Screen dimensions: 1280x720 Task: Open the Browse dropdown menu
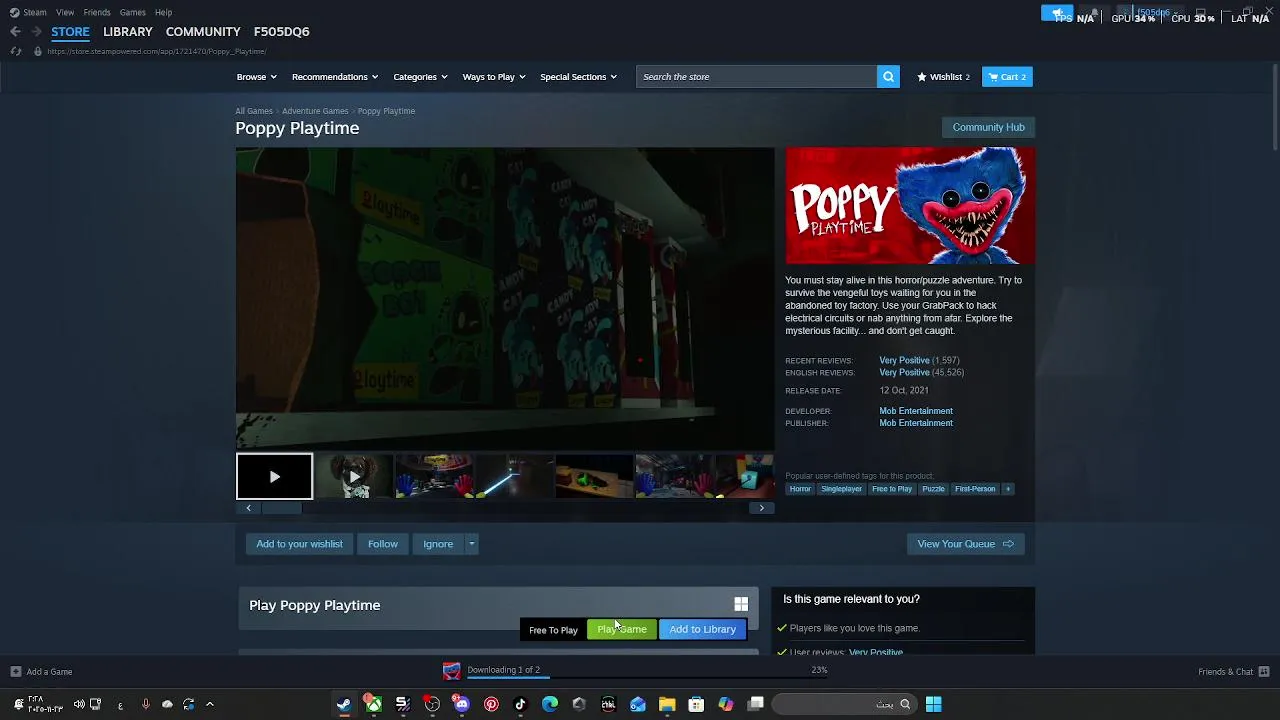coord(256,77)
